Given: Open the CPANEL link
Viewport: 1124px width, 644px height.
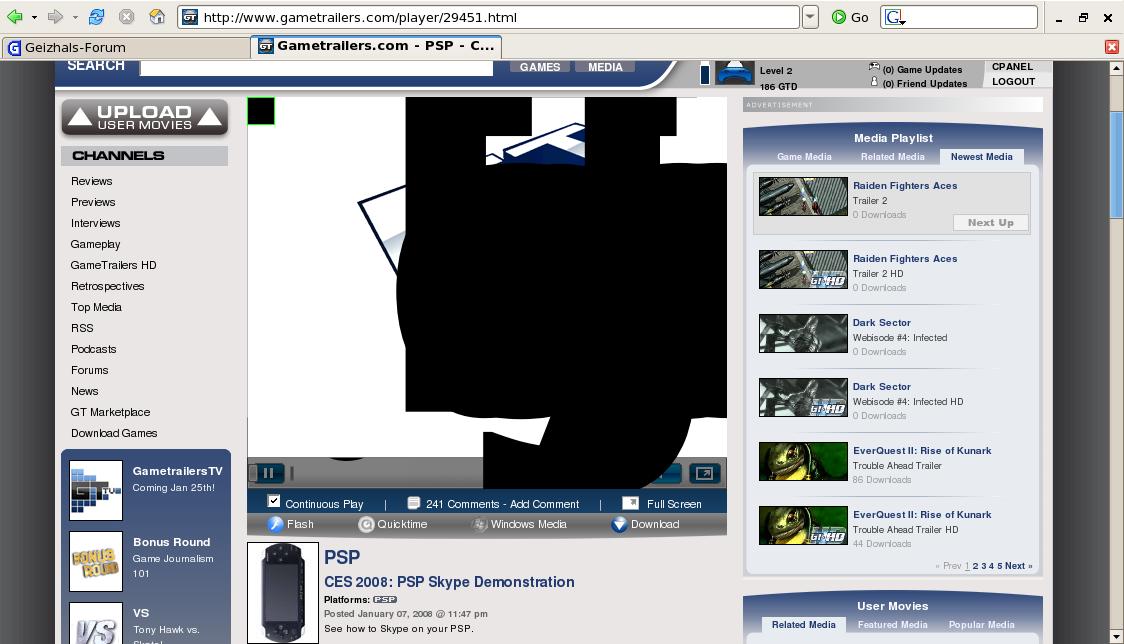Looking at the screenshot, I should pos(1012,67).
